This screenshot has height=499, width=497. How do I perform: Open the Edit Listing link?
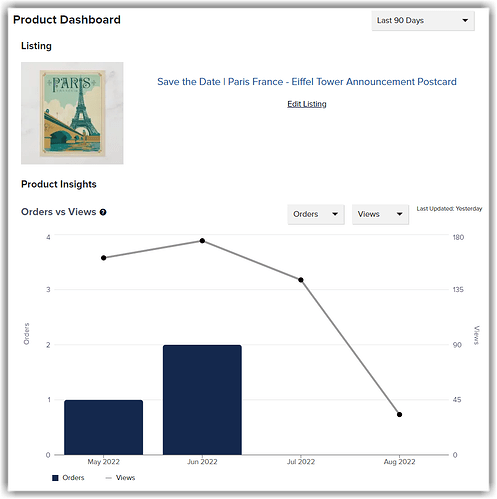[x=307, y=104]
